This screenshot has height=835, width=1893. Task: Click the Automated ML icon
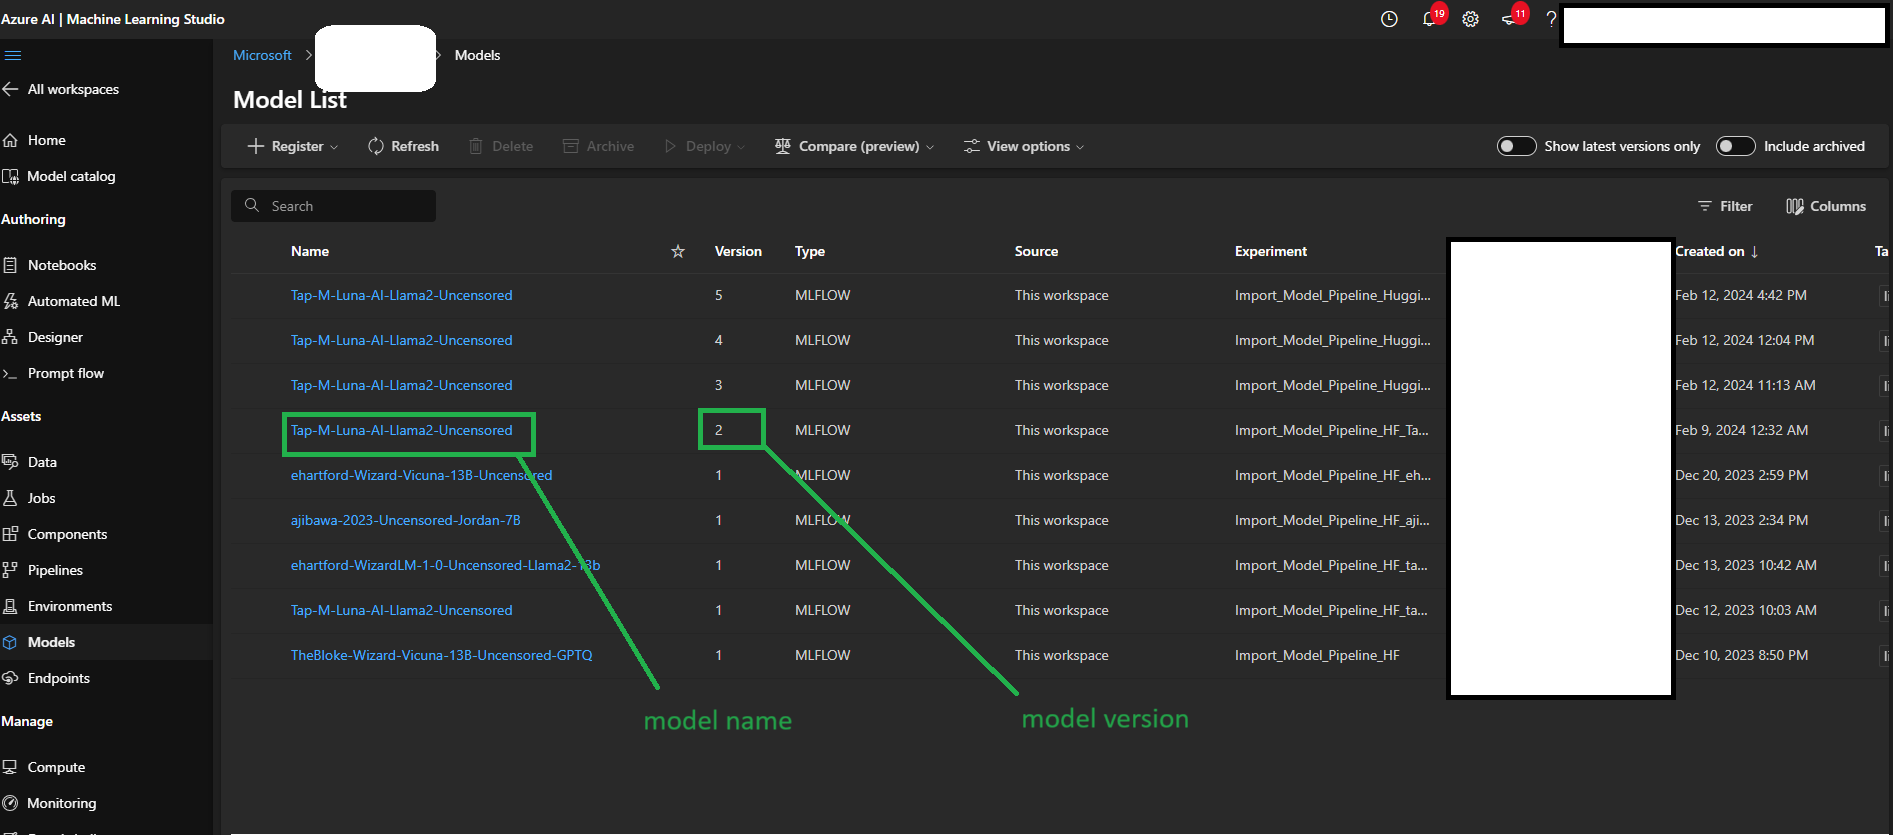(x=10, y=301)
